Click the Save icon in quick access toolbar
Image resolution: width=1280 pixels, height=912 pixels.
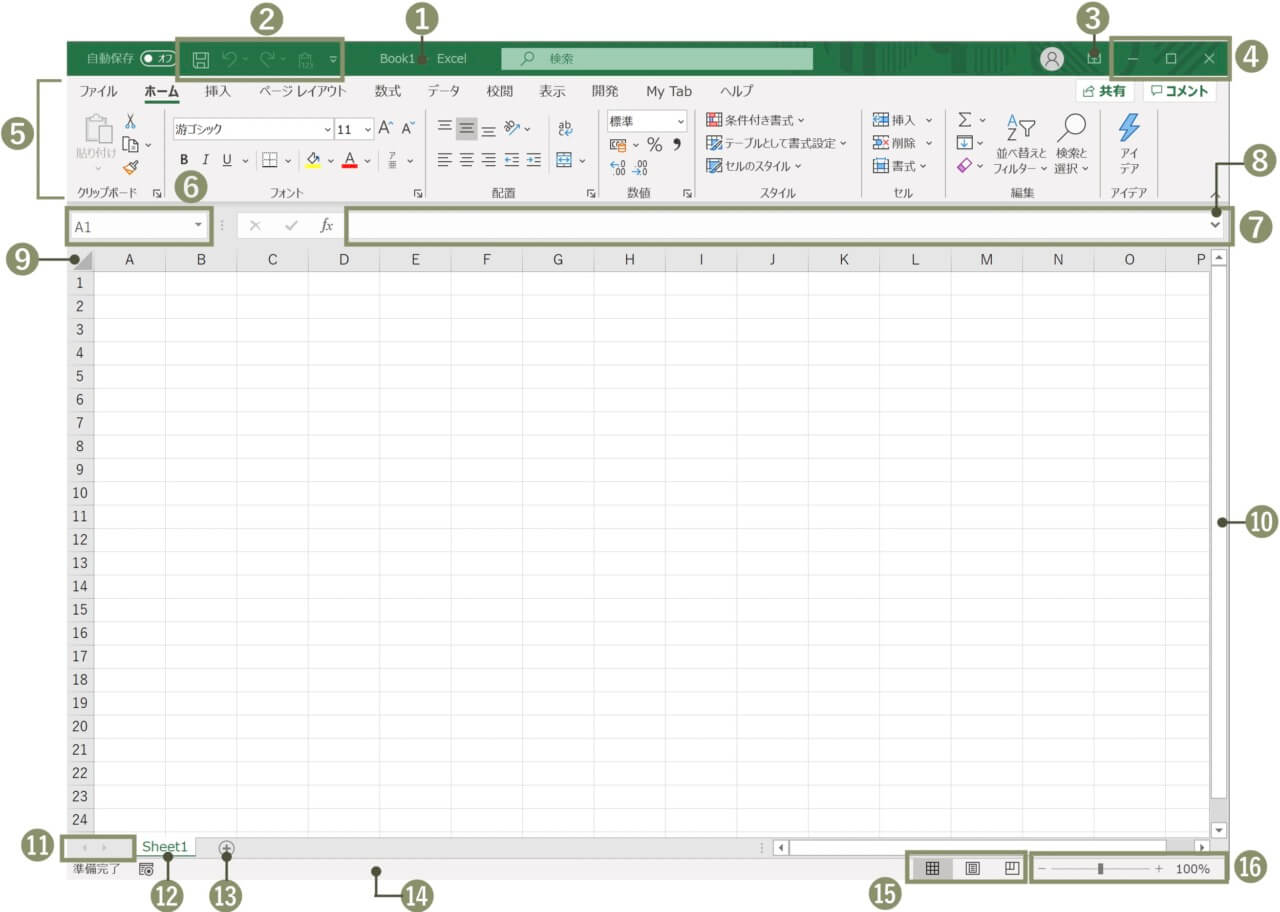click(201, 60)
